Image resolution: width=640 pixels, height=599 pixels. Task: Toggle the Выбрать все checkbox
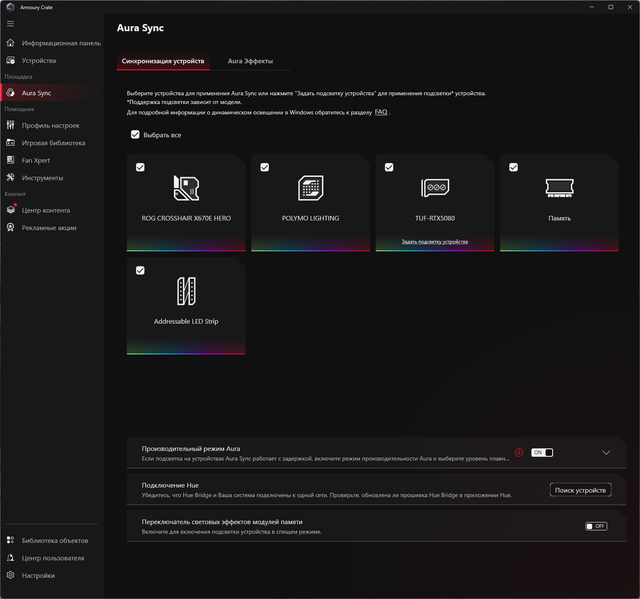(135, 135)
